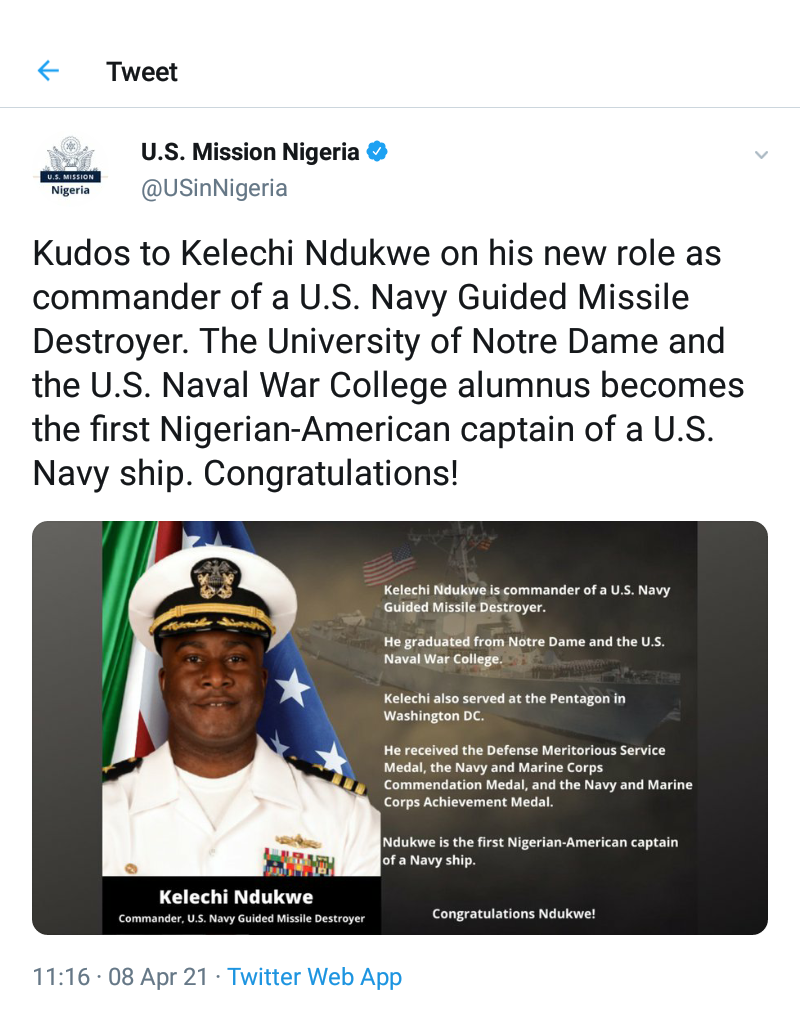Screen dimensions: 800x1012
Task: Click the small American flag above the ship
Action: [389, 565]
